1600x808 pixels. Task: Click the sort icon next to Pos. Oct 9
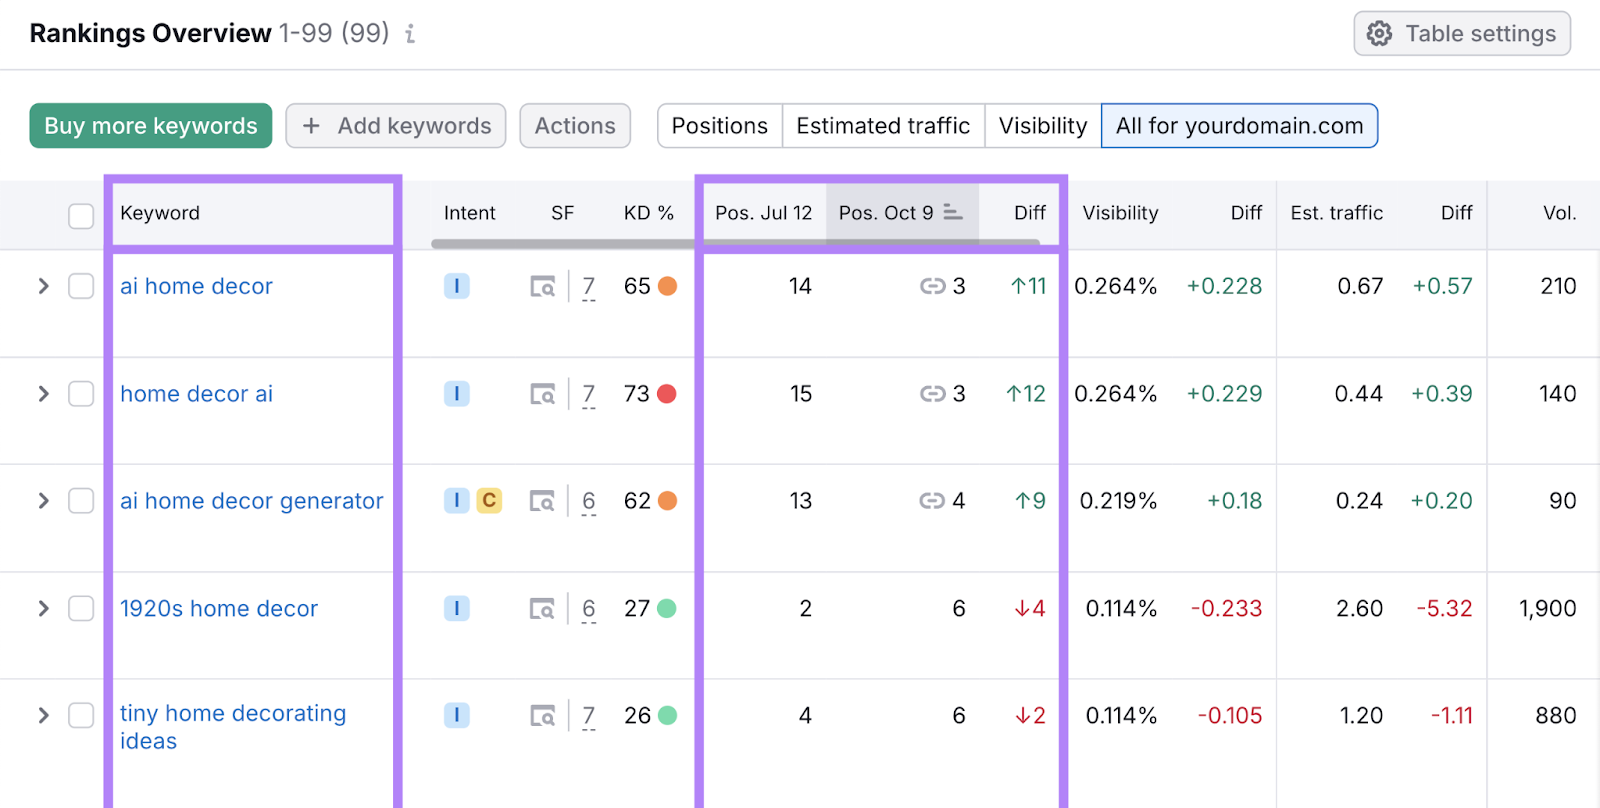[x=952, y=213]
